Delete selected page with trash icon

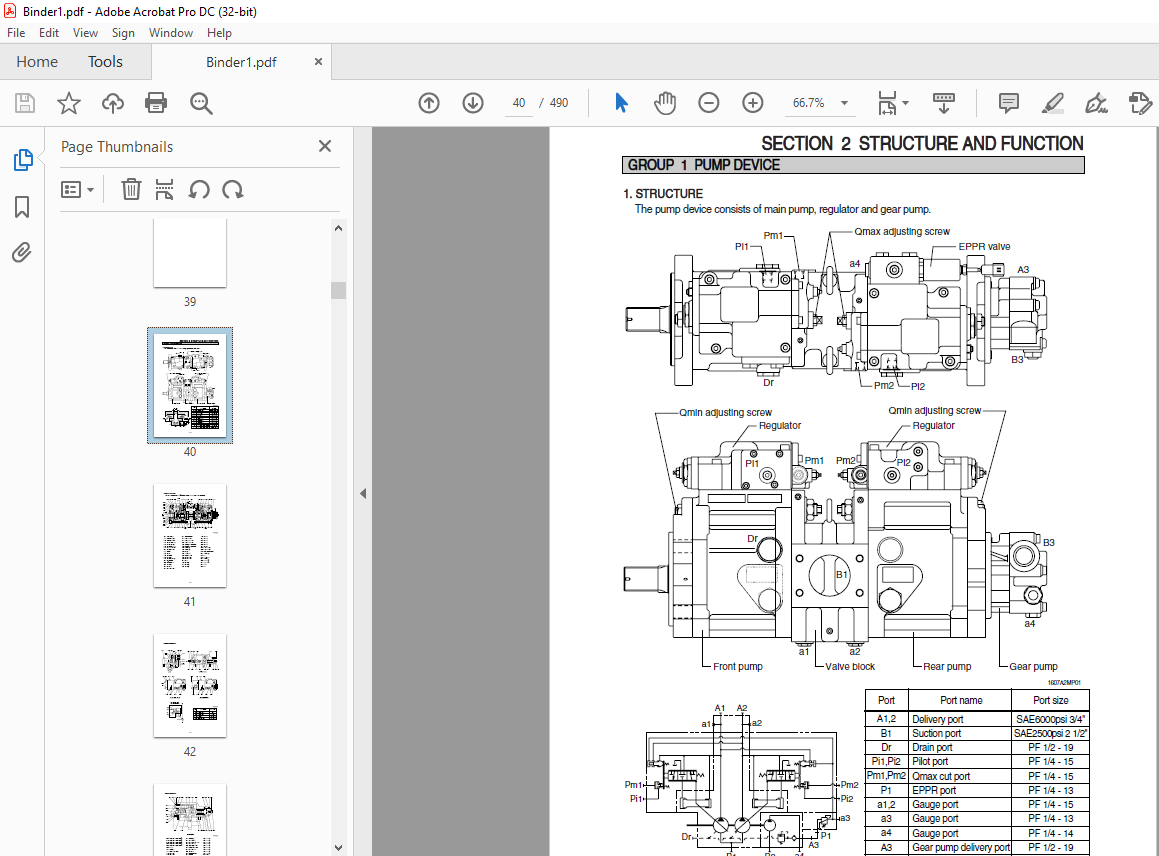click(131, 189)
